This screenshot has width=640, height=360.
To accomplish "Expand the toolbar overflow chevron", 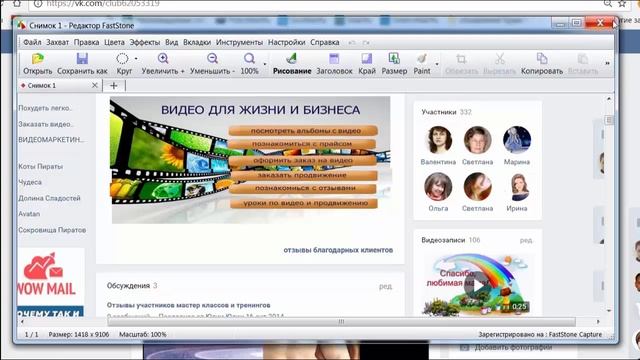I will [607, 63].
